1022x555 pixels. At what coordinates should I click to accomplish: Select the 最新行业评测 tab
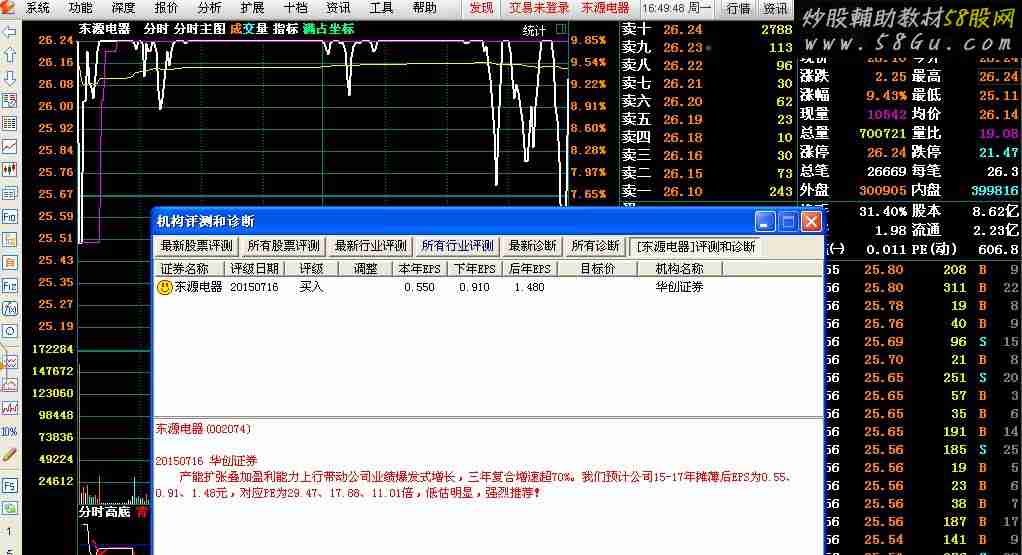(370, 246)
